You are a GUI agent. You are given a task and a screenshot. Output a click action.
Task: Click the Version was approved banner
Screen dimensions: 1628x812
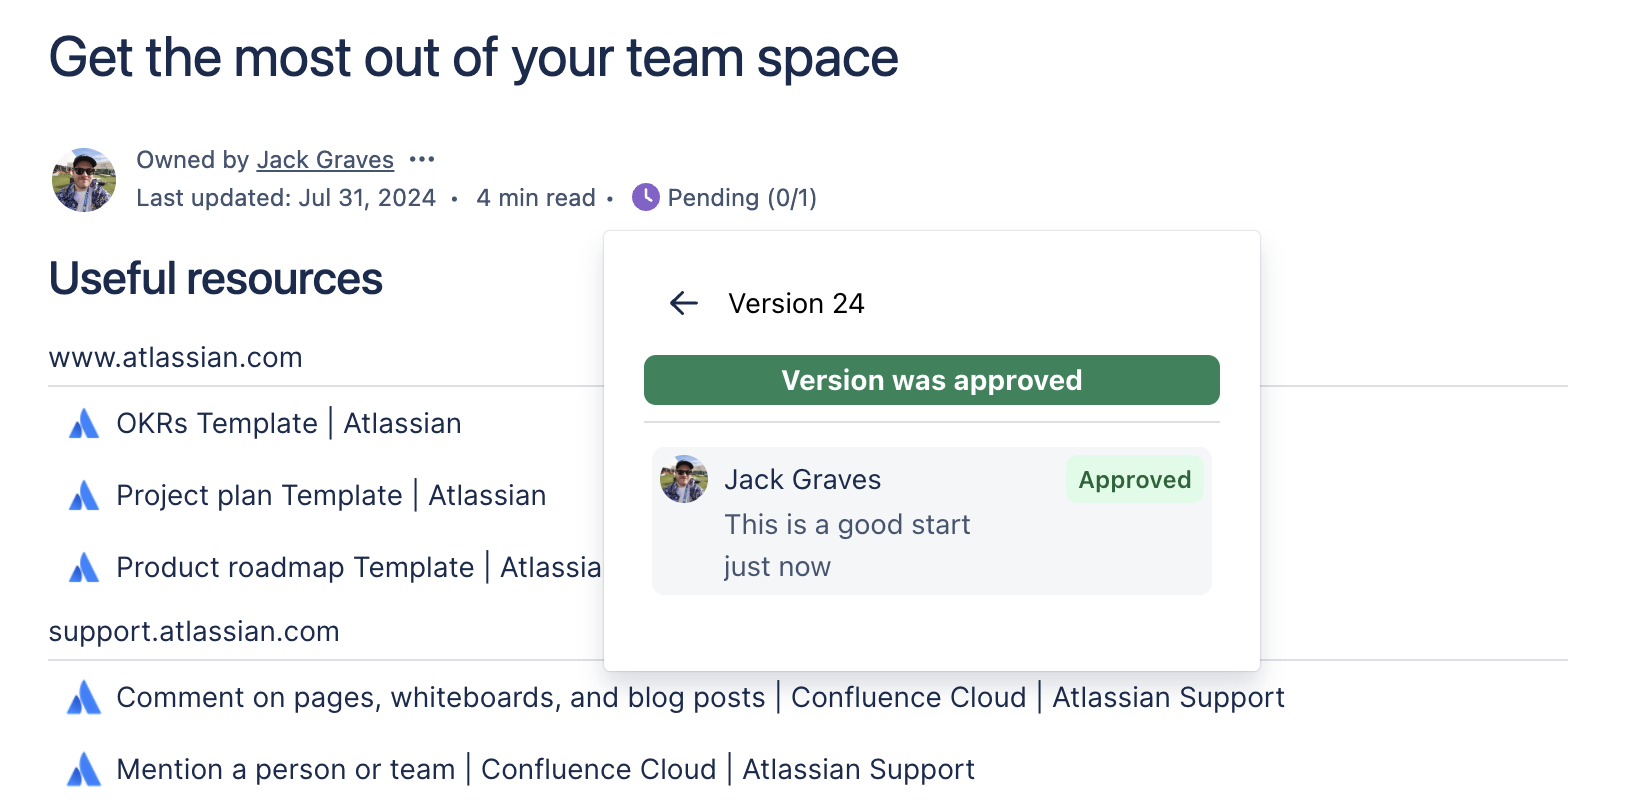(x=931, y=380)
